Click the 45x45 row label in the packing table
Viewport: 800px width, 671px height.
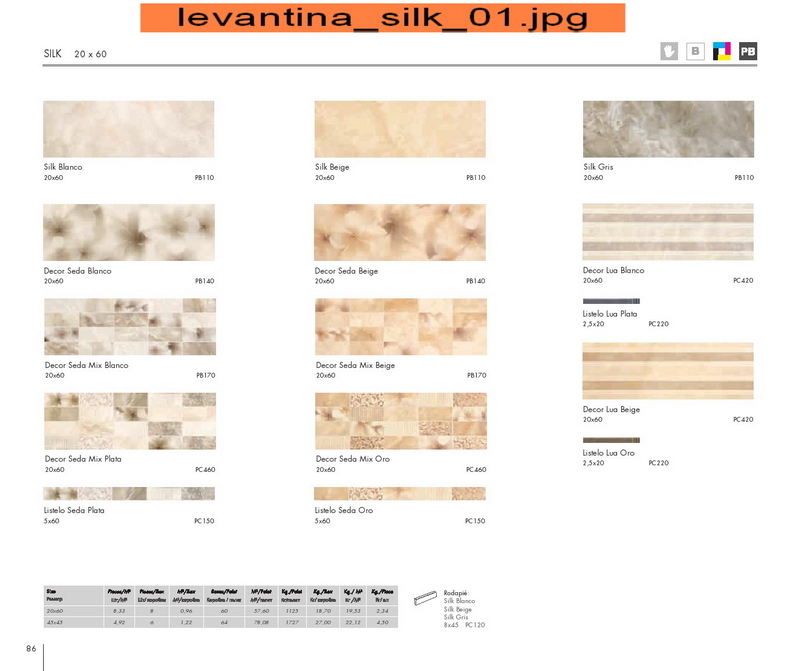pyautogui.click(x=55, y=623)
